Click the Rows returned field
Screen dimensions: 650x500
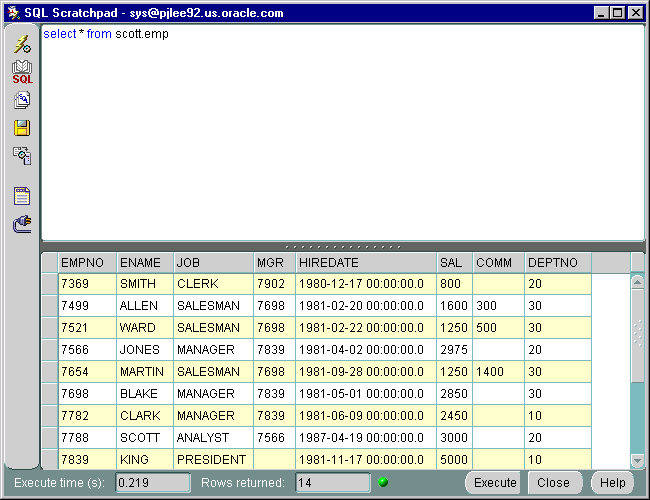click(x=332, y=483)
